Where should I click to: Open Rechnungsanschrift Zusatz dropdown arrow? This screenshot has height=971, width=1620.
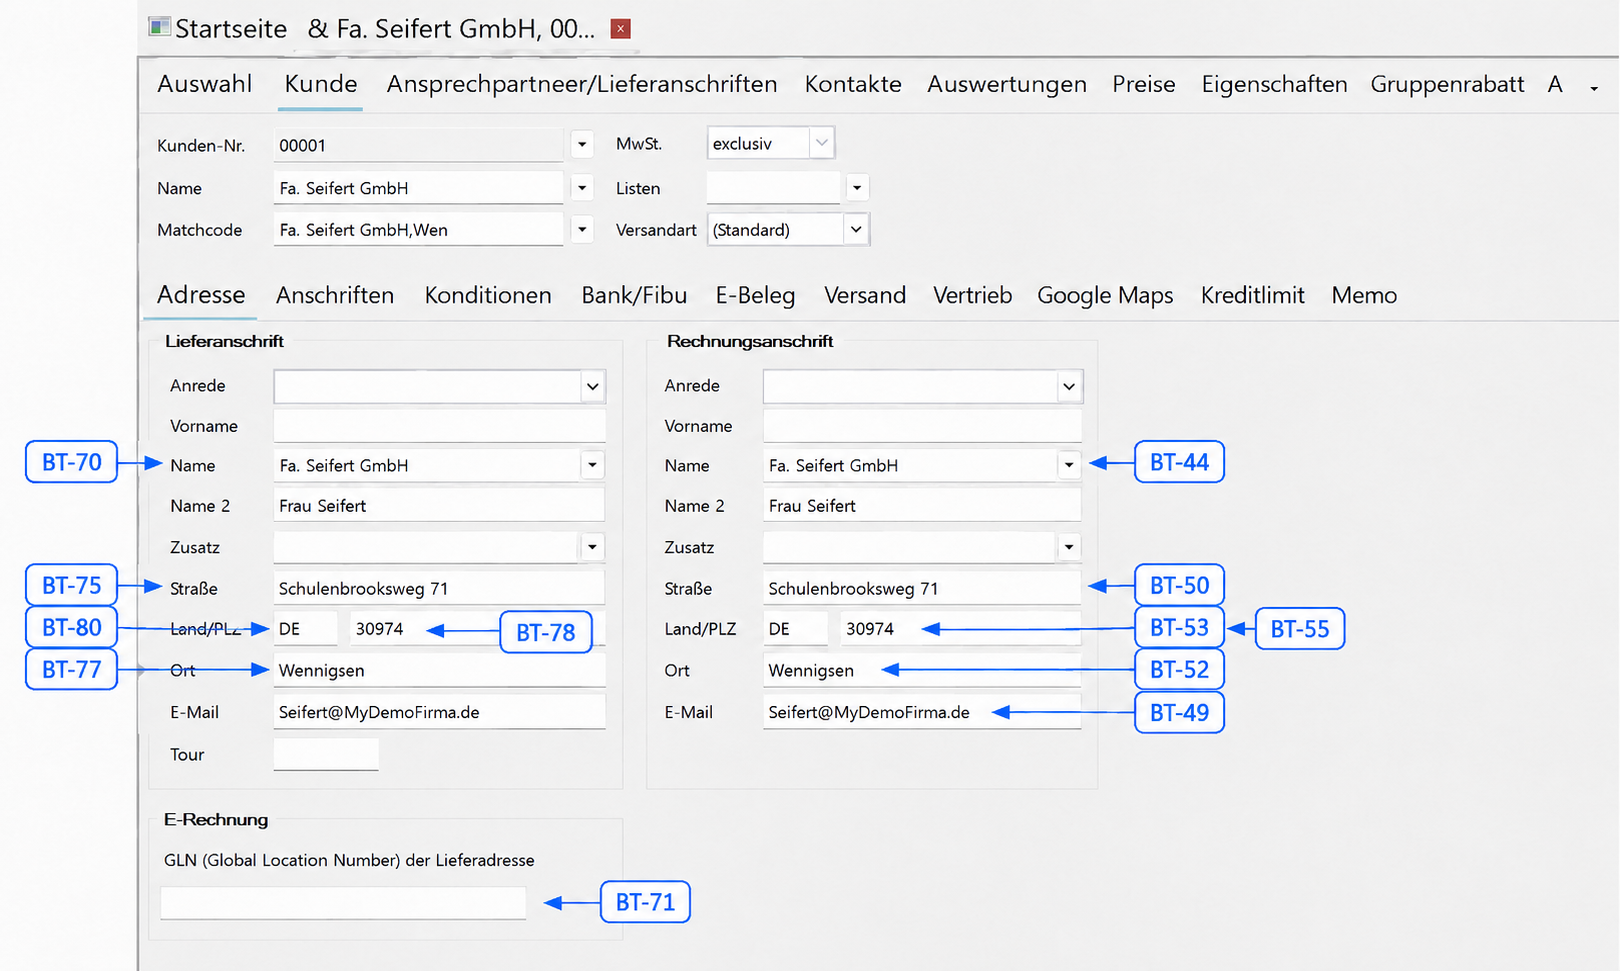[x=1069, y=547]
